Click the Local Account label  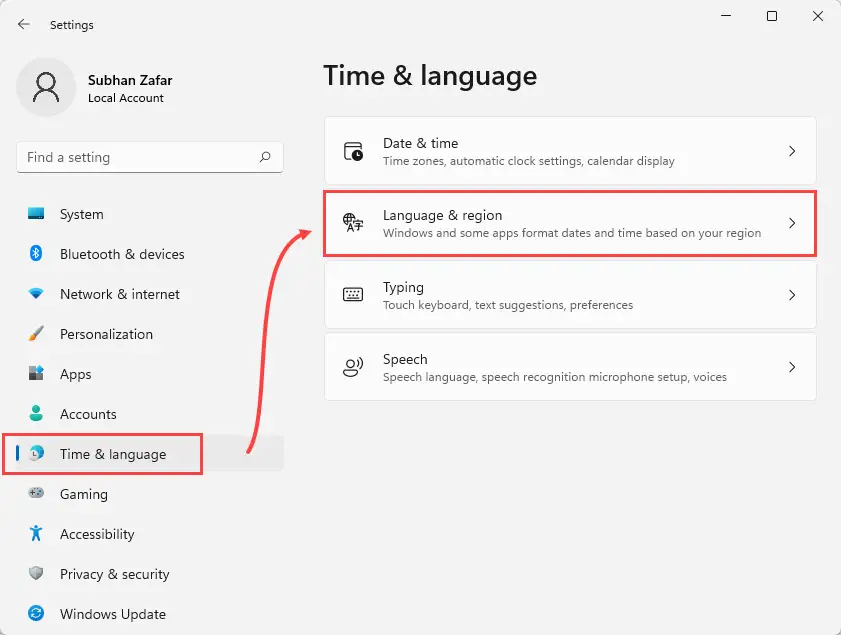[126, 98]
